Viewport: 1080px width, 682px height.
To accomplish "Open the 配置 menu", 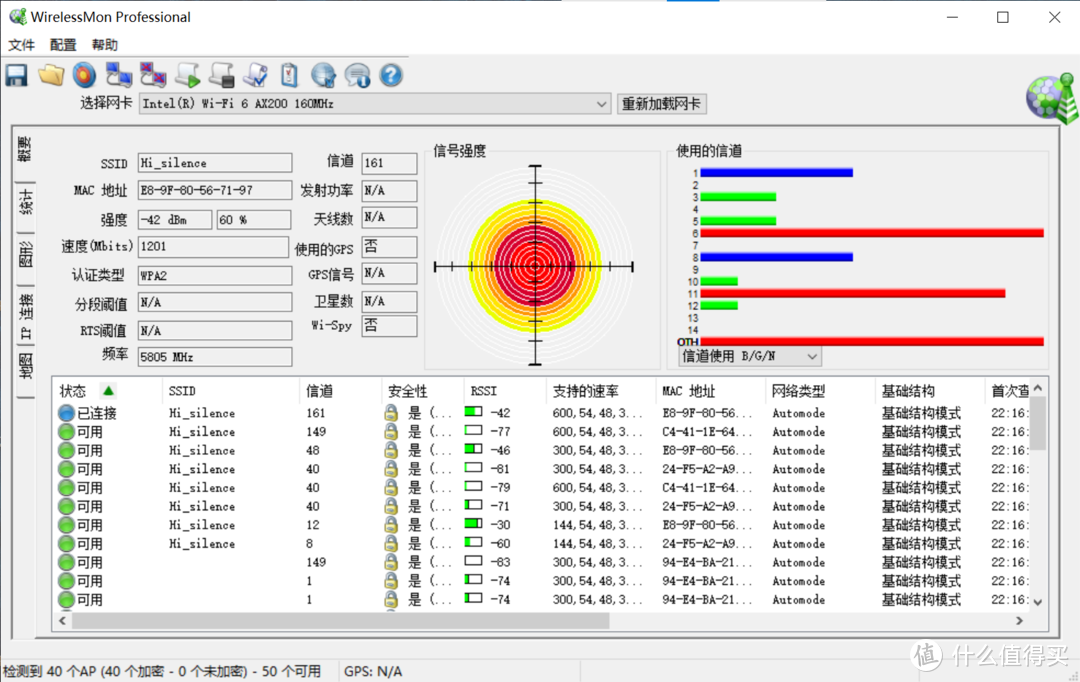I will pyautogui.click(x=63, y=45).
